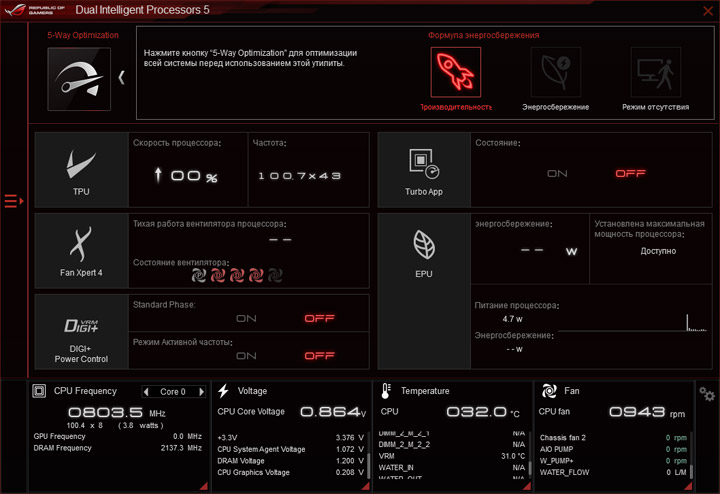Click the DRAM Voltage row
The image size is (720, 494).
click(290, 461)
